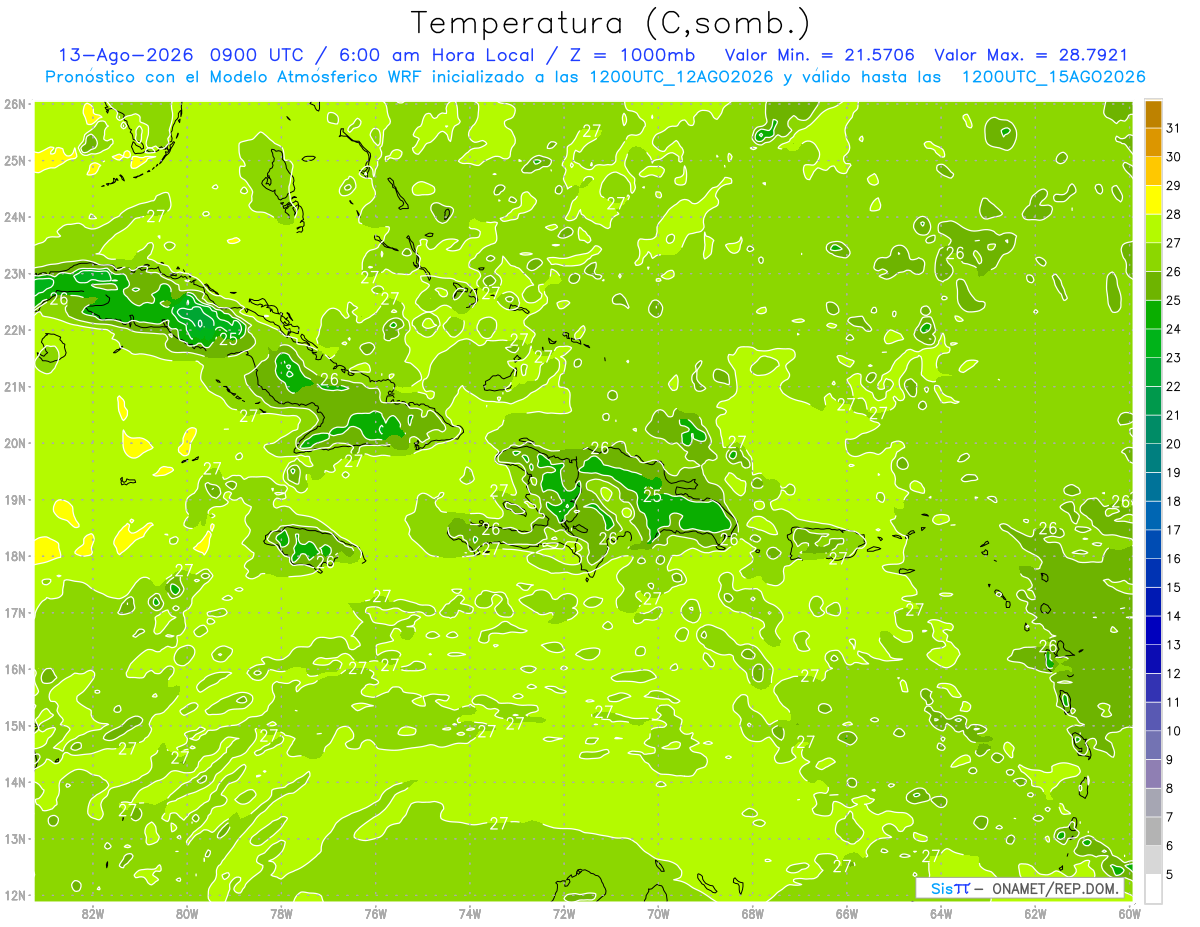Screen dimensions: 1200x927
Task: Select the yellow 28–29 legend color swatch
Action: (1153, 201)
